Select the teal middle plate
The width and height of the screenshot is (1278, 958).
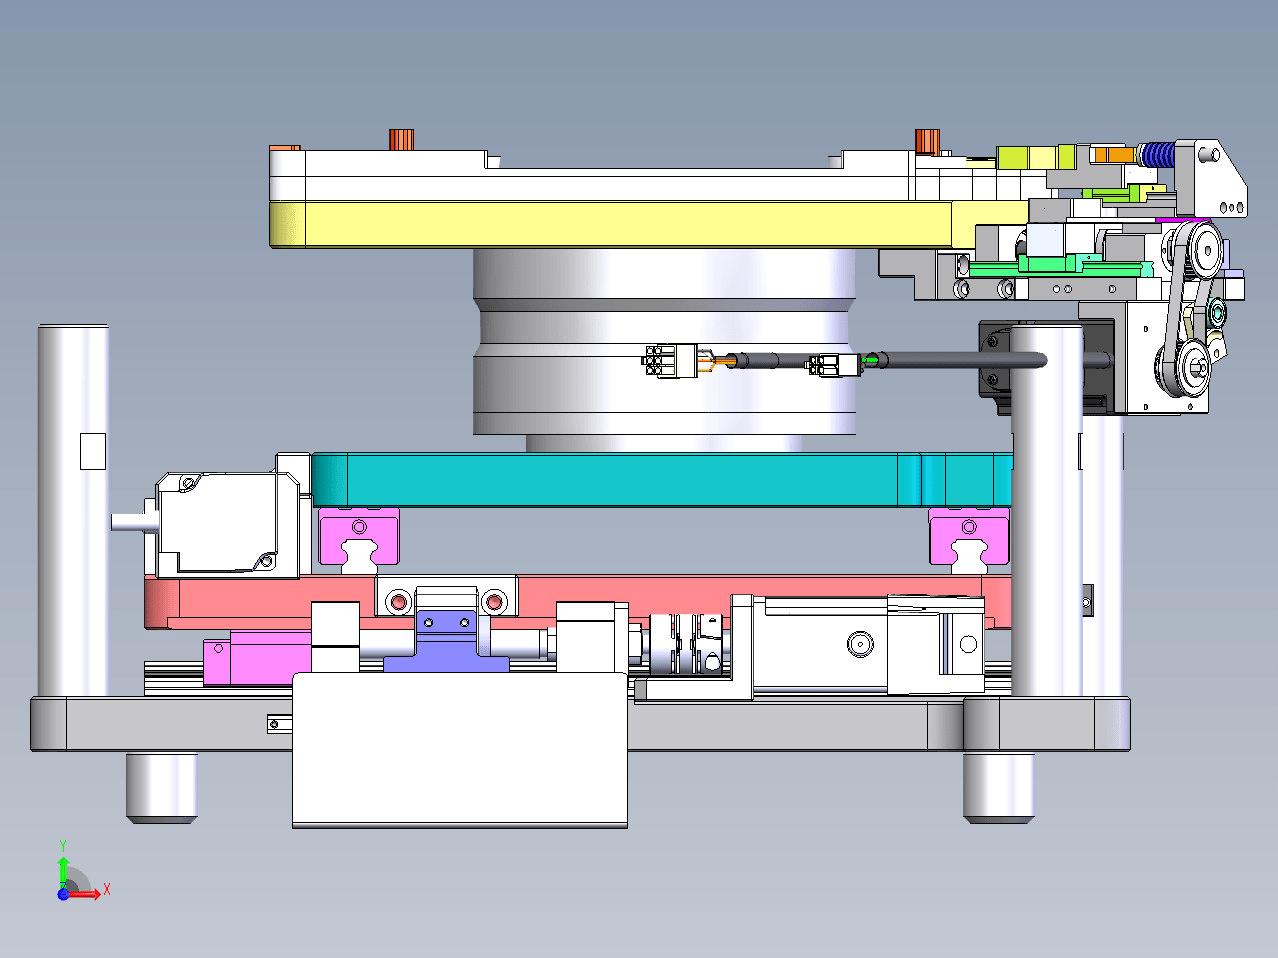tap(660, 479)
